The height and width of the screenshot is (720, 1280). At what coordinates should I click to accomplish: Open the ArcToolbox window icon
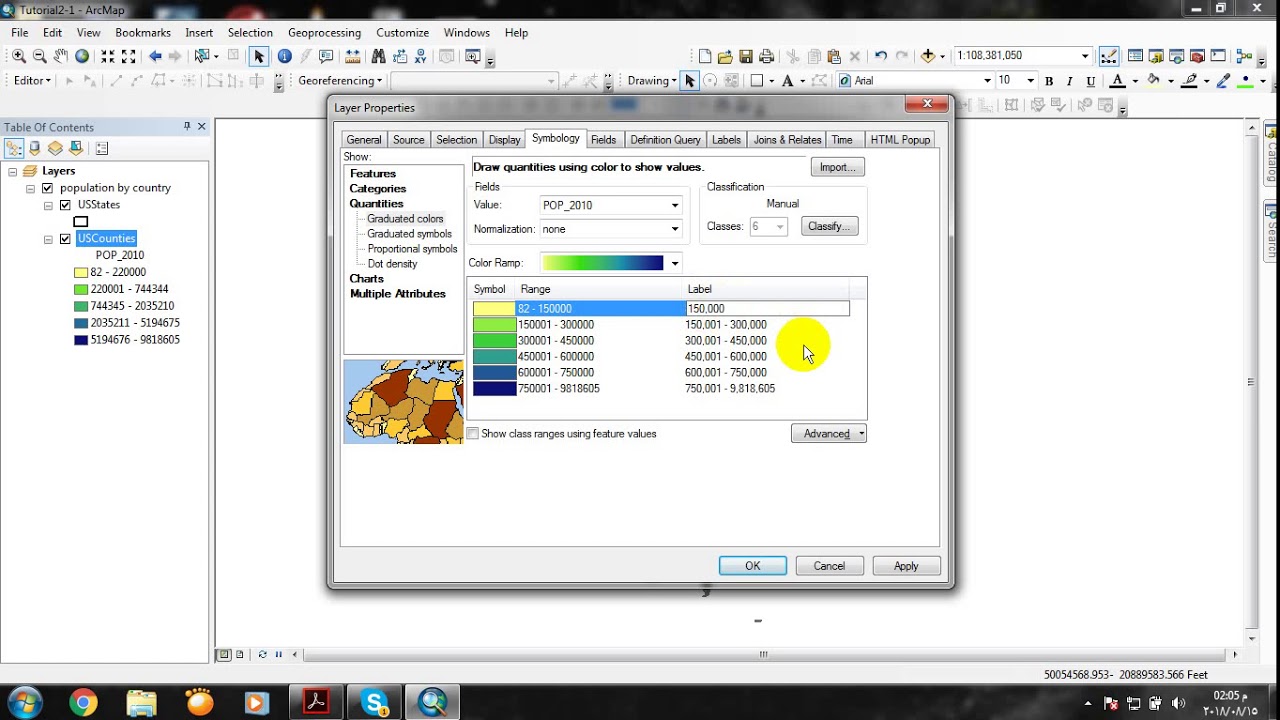pyautogui.click(x=1197, y=56)
